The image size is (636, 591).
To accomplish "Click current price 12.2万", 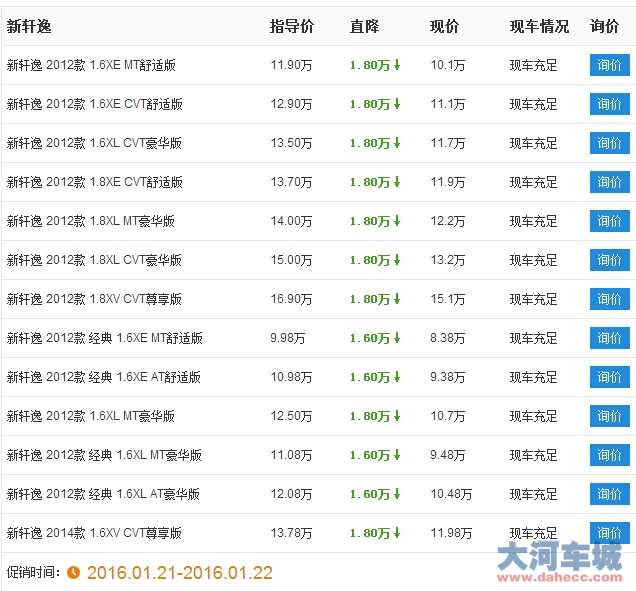I will pyautogui.click(x=447, y=221).
